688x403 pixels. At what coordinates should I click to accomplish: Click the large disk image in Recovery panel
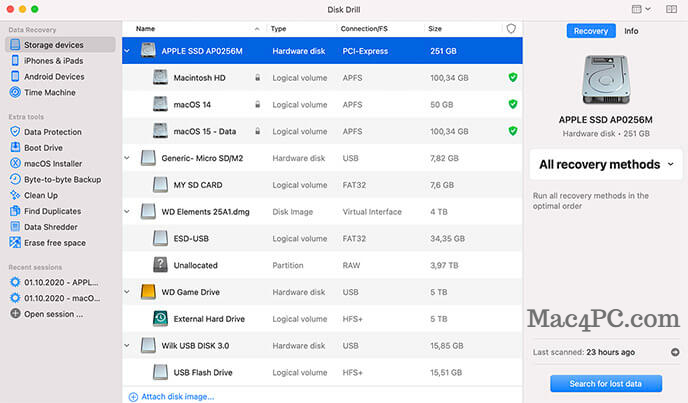point(606,80)
